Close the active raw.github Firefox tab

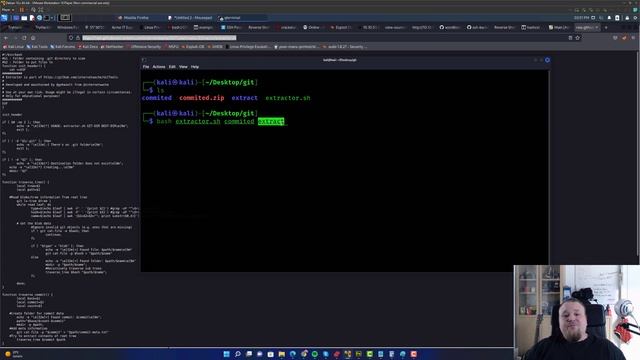click(597, 27)
